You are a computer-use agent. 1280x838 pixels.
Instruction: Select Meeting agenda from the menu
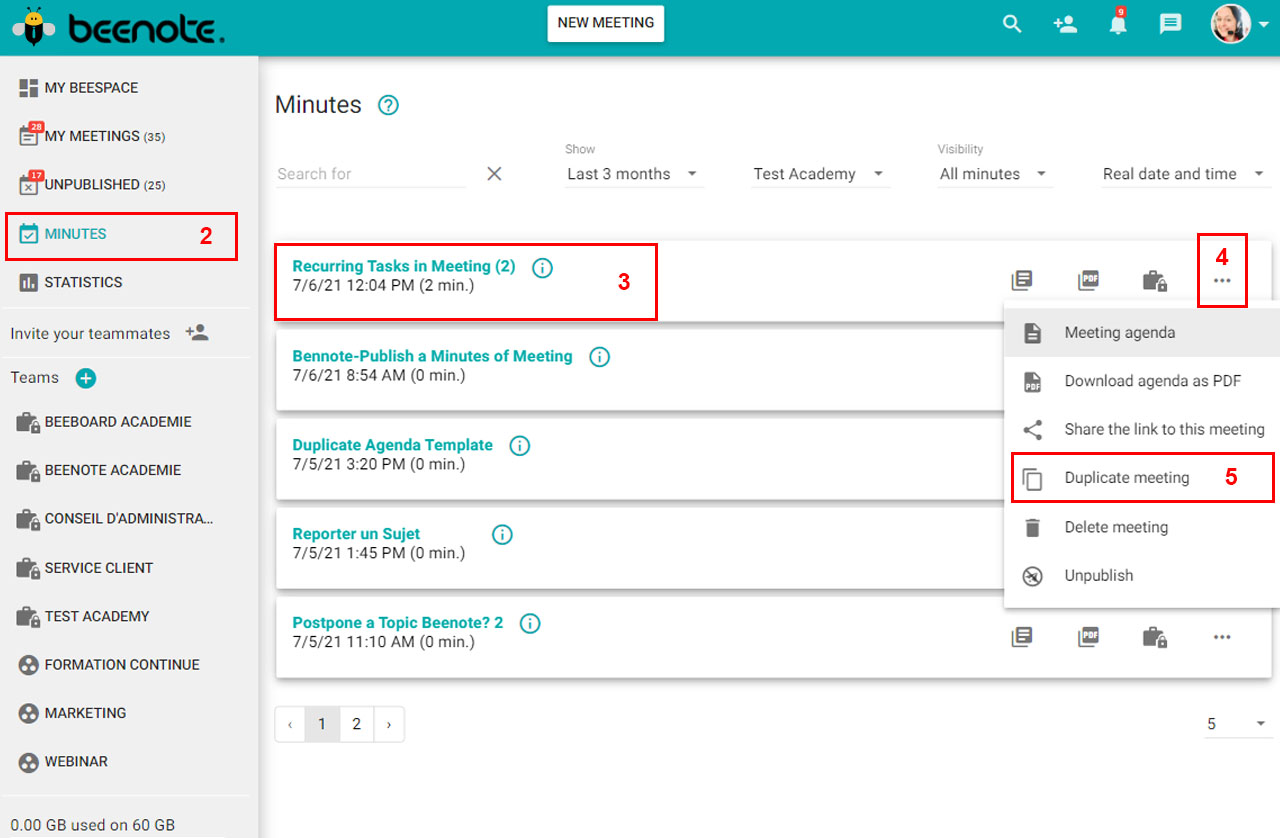1142,333
